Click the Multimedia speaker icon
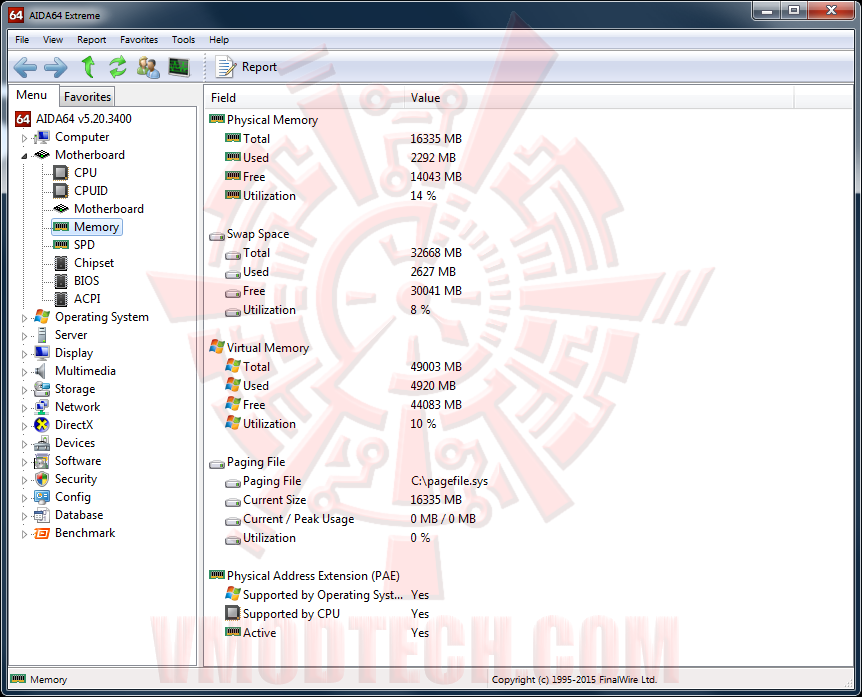 (41, 371)
